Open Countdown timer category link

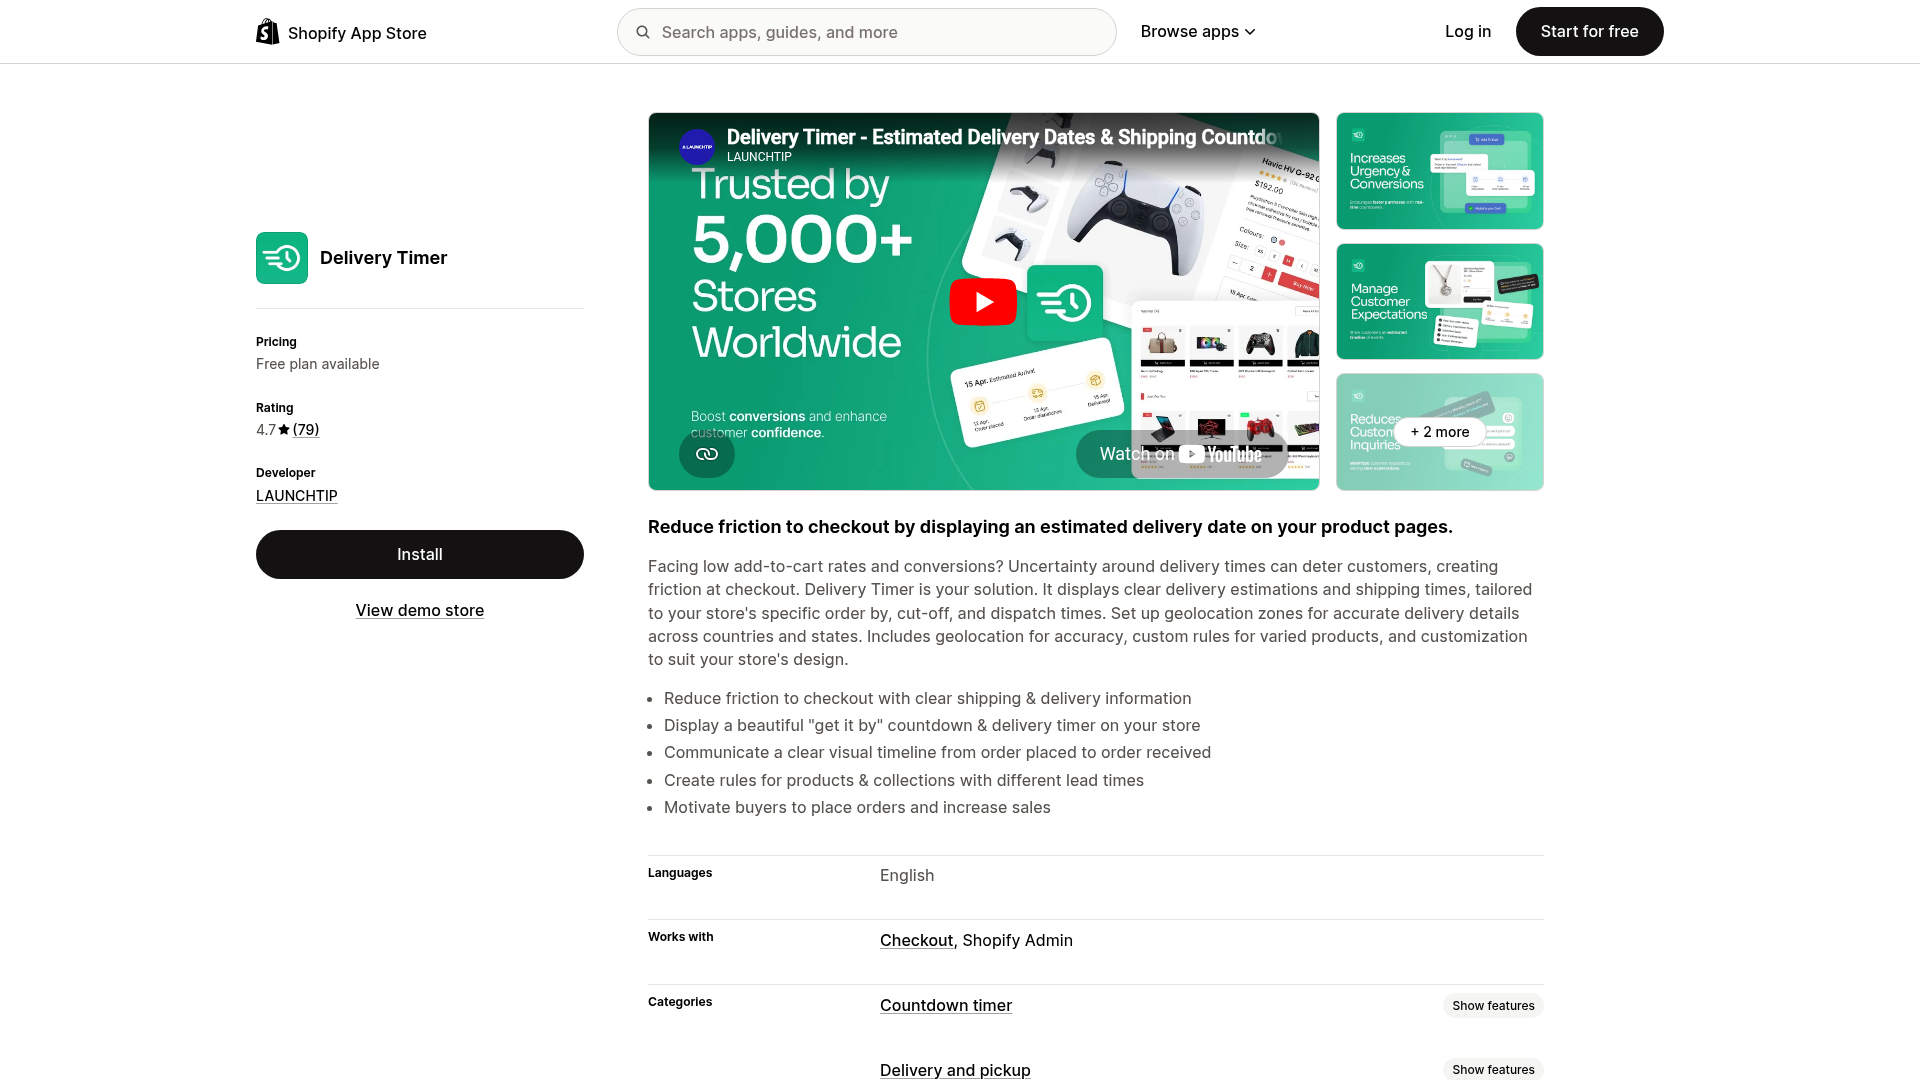click(946, 1005)
